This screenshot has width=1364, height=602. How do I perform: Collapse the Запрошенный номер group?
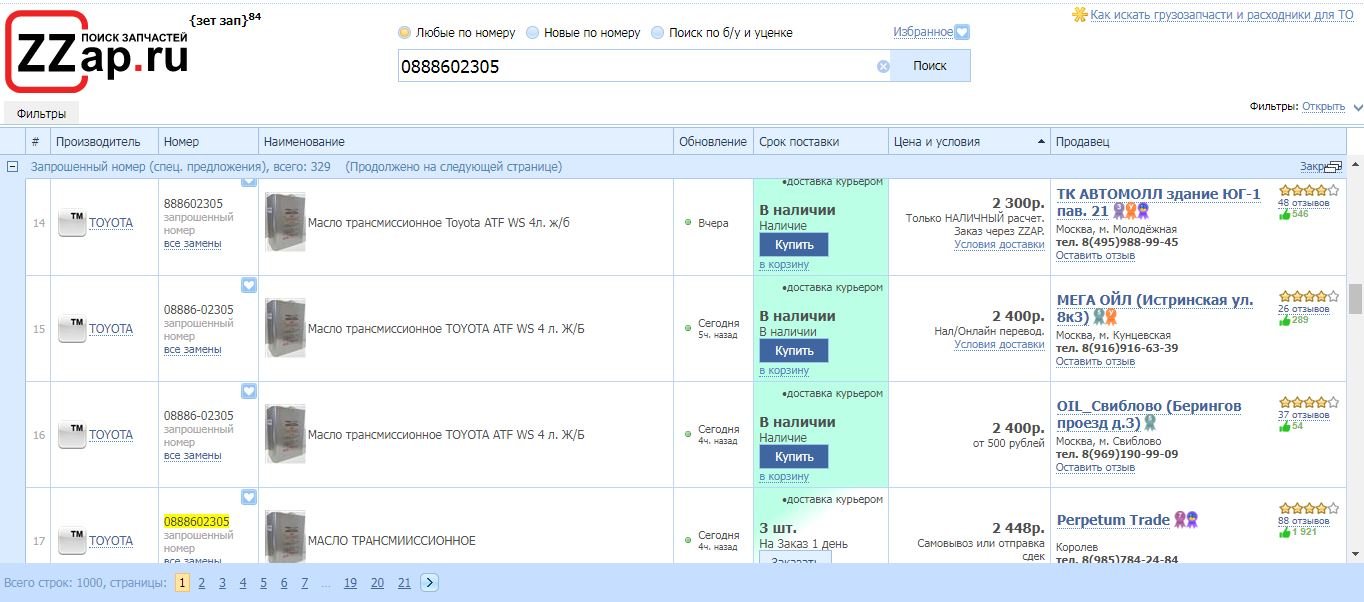pos(13,167)
